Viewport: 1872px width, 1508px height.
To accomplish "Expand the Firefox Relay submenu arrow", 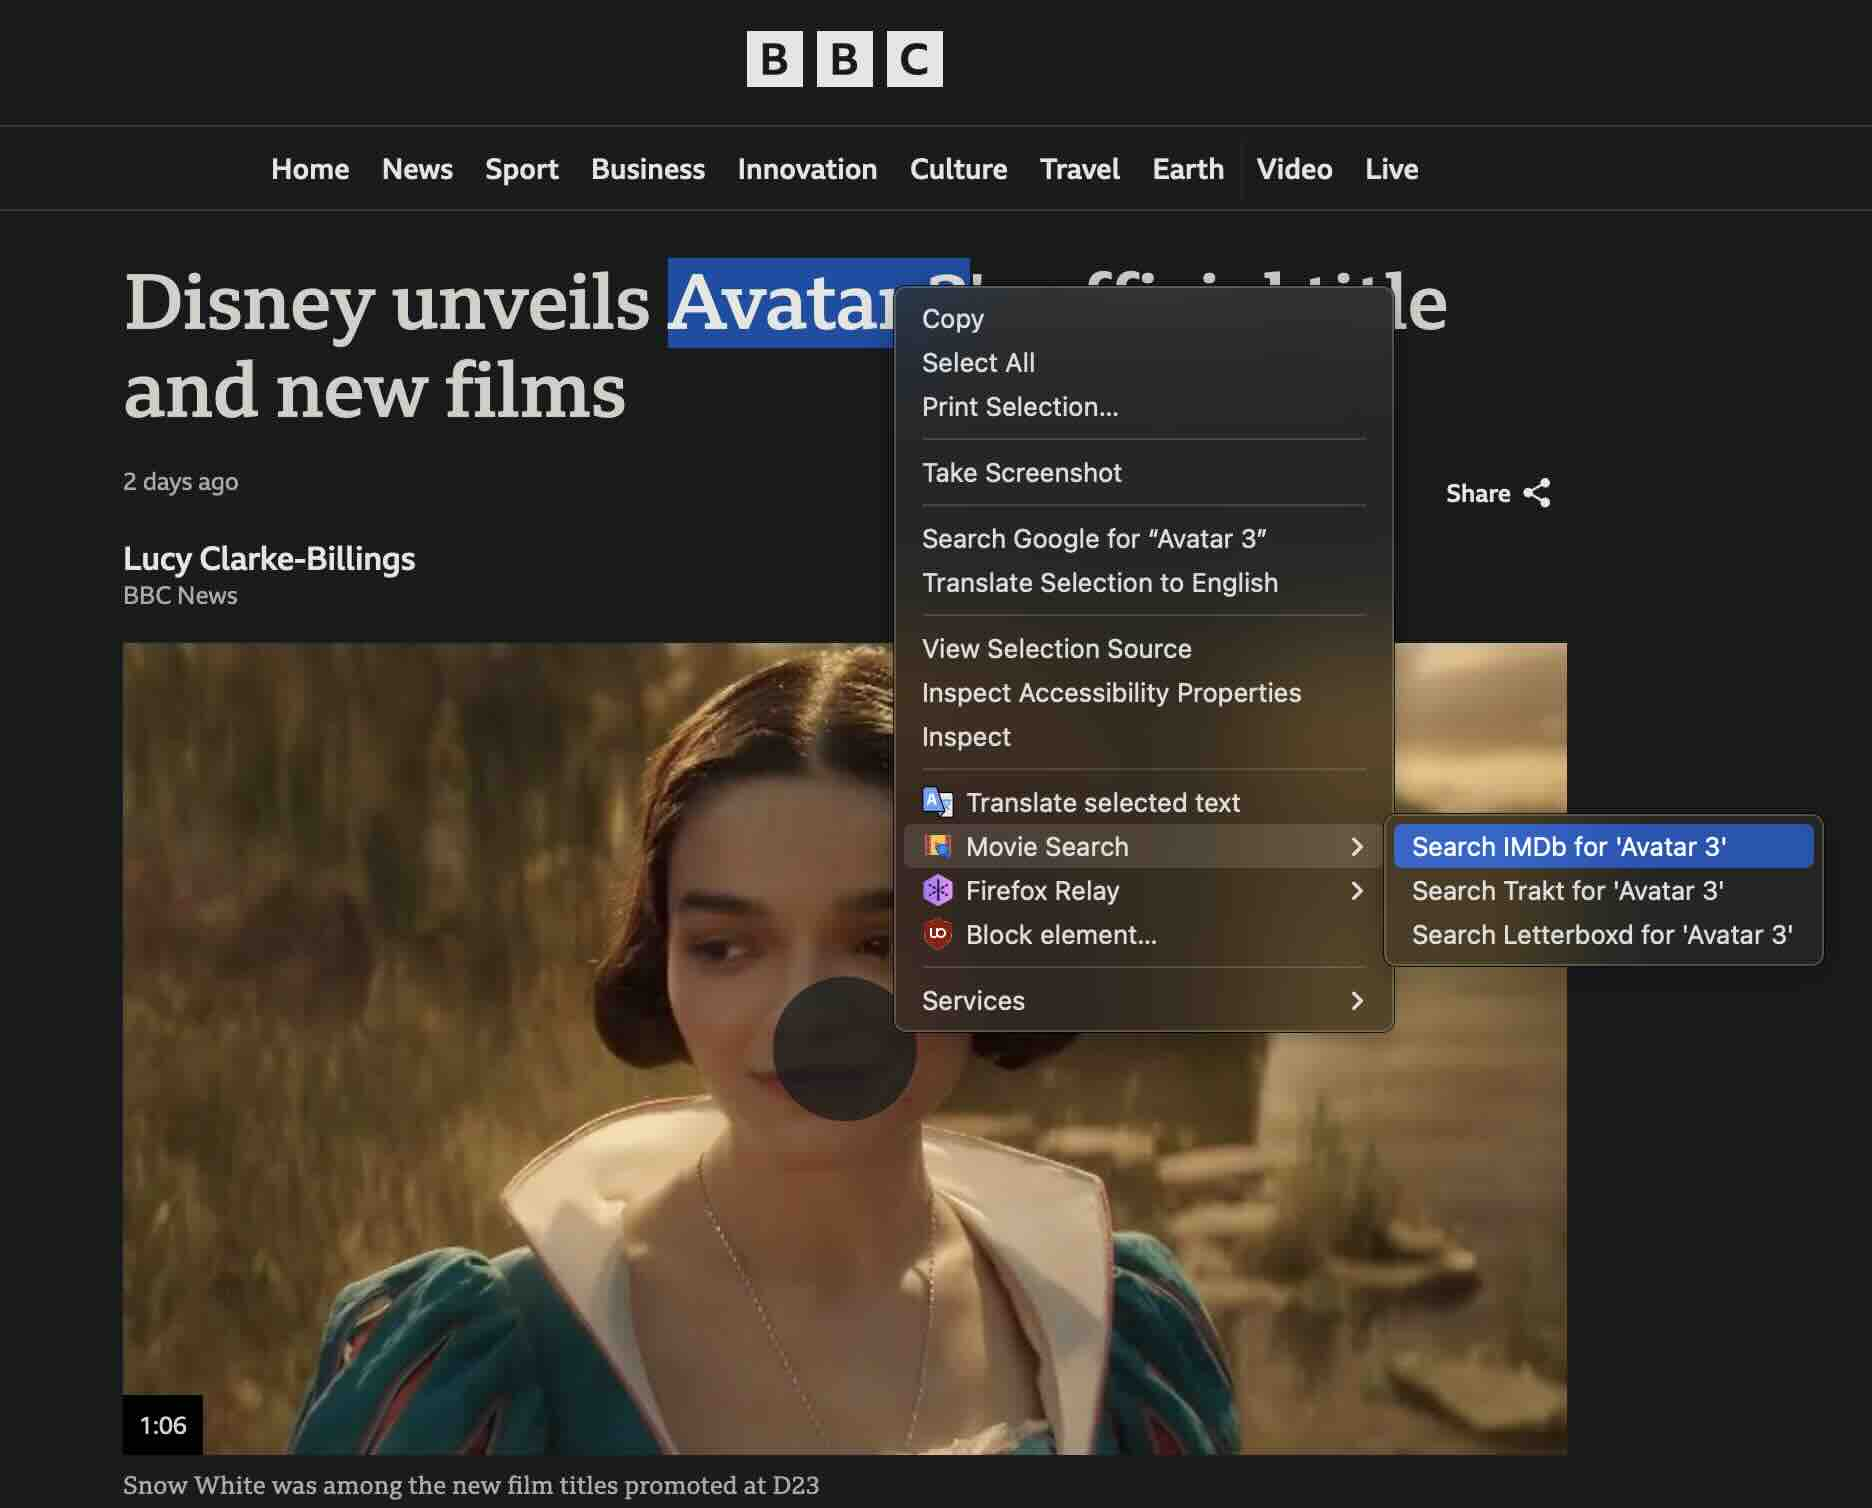I will 1357,890.
